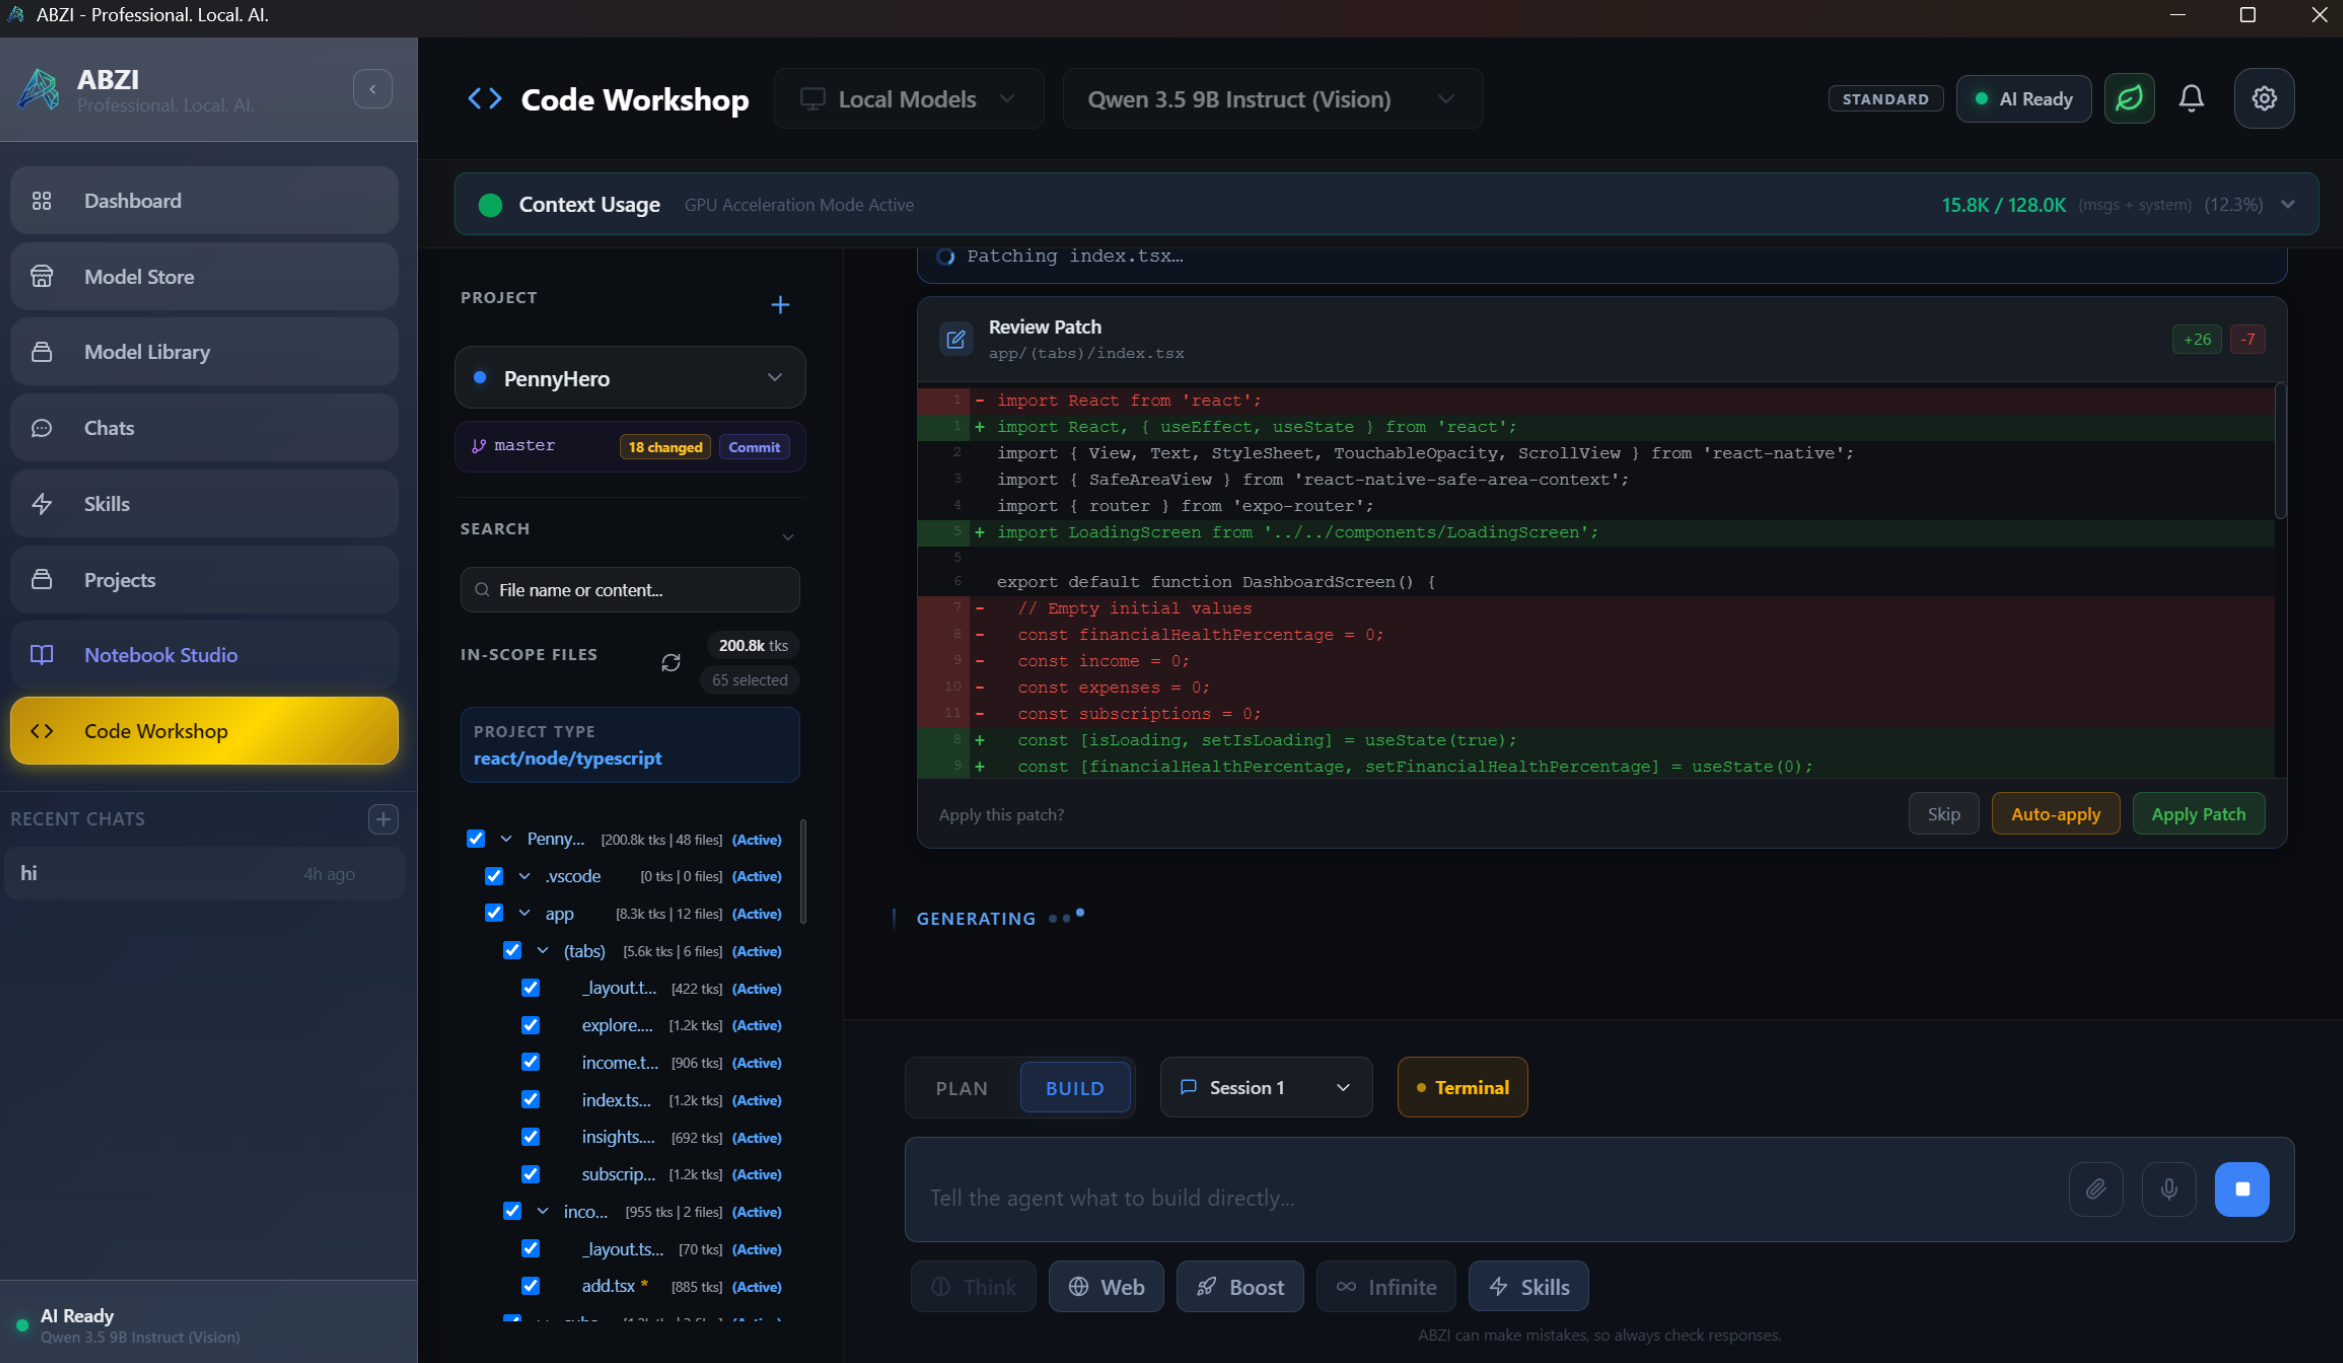Open the Terminal button
This screenshot has width=2343, height=1363.
pos(1462,1087)
